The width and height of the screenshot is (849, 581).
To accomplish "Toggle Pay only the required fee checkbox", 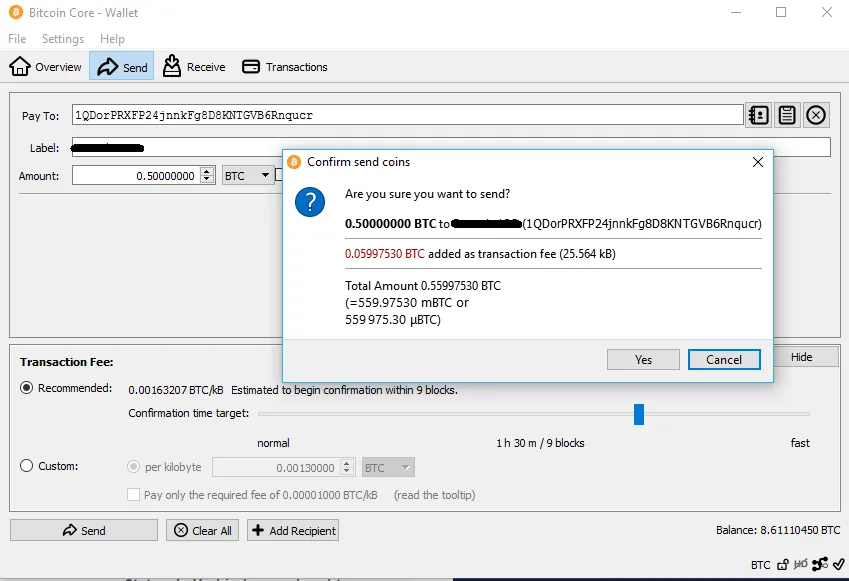I will click(133, 494).
